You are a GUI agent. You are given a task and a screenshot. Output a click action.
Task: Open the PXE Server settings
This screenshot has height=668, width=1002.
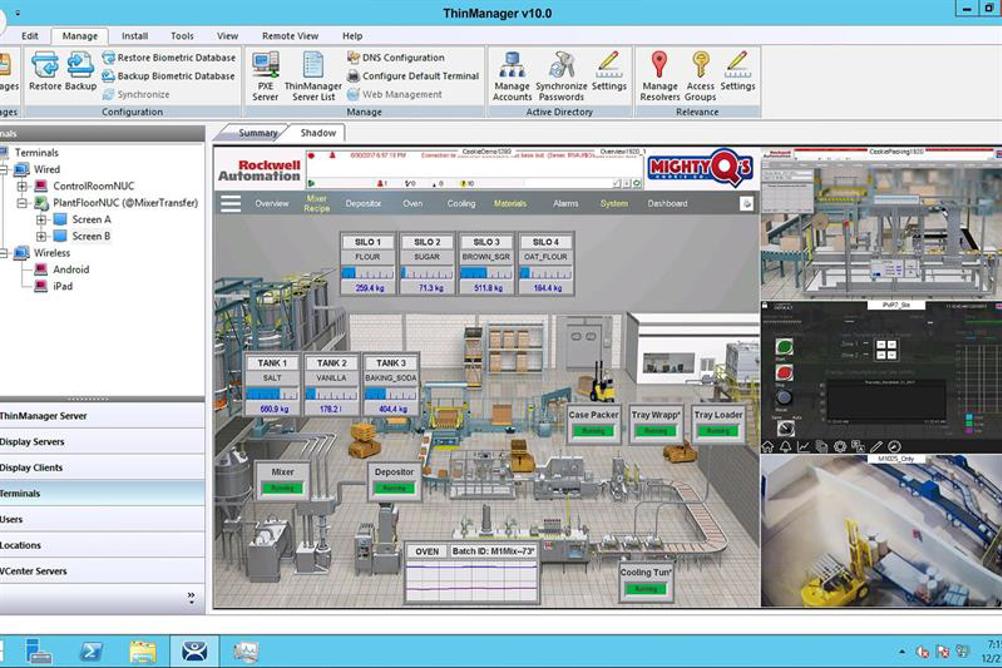(x=265, y=76)
